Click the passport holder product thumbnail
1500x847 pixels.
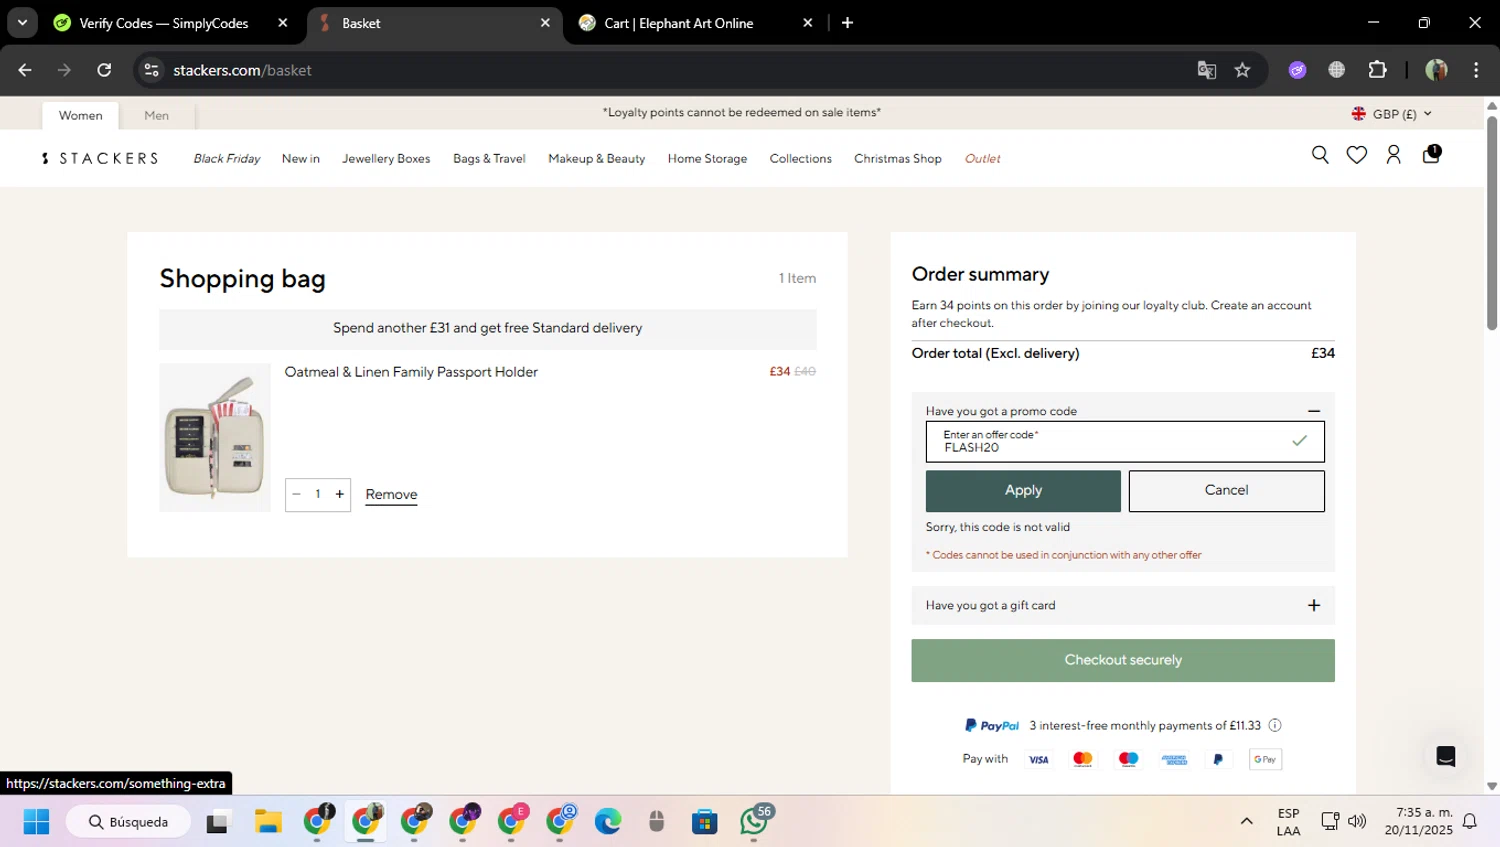pos(215,438)
